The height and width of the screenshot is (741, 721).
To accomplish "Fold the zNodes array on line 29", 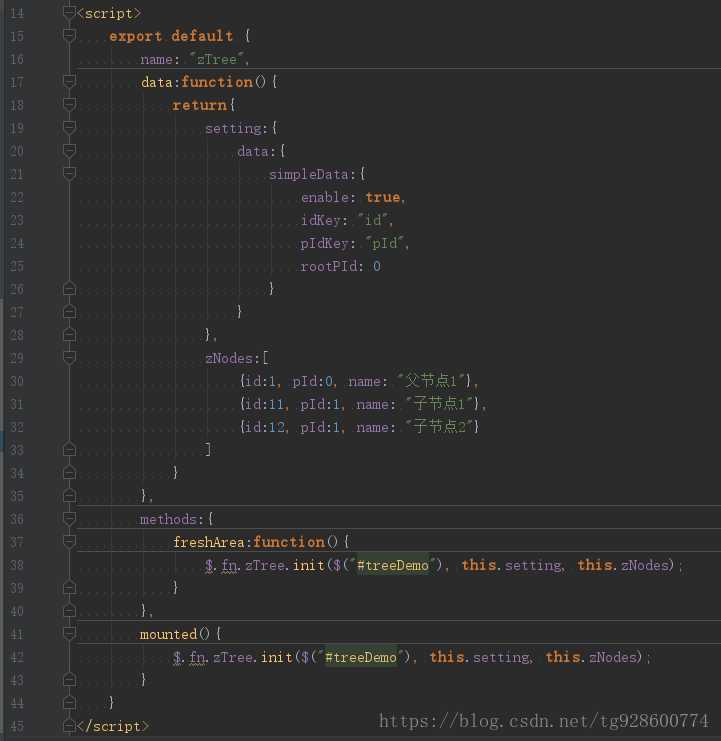I will tap(69, 358).
